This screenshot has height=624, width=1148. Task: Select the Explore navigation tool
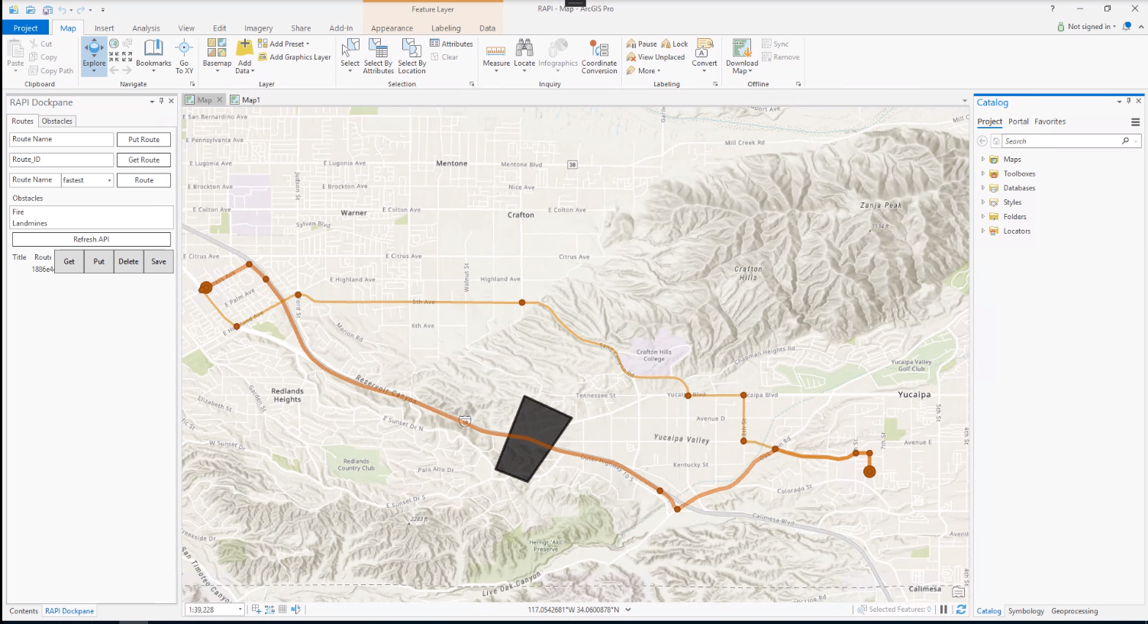94,55
